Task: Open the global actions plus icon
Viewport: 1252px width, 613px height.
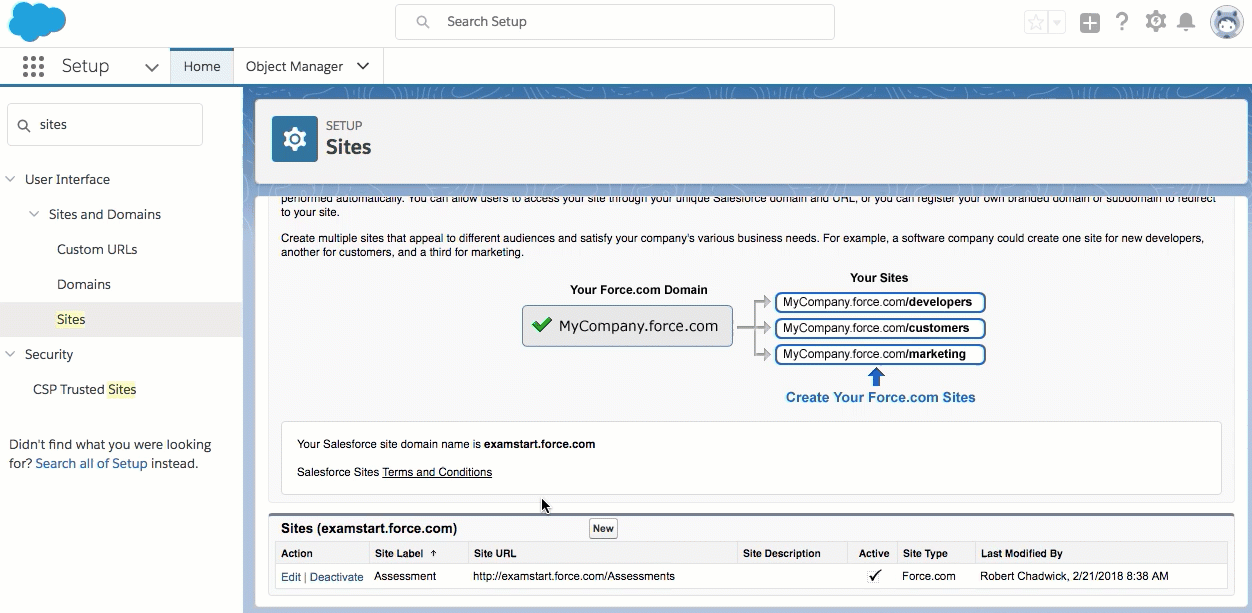Action: click(1090, 22)
